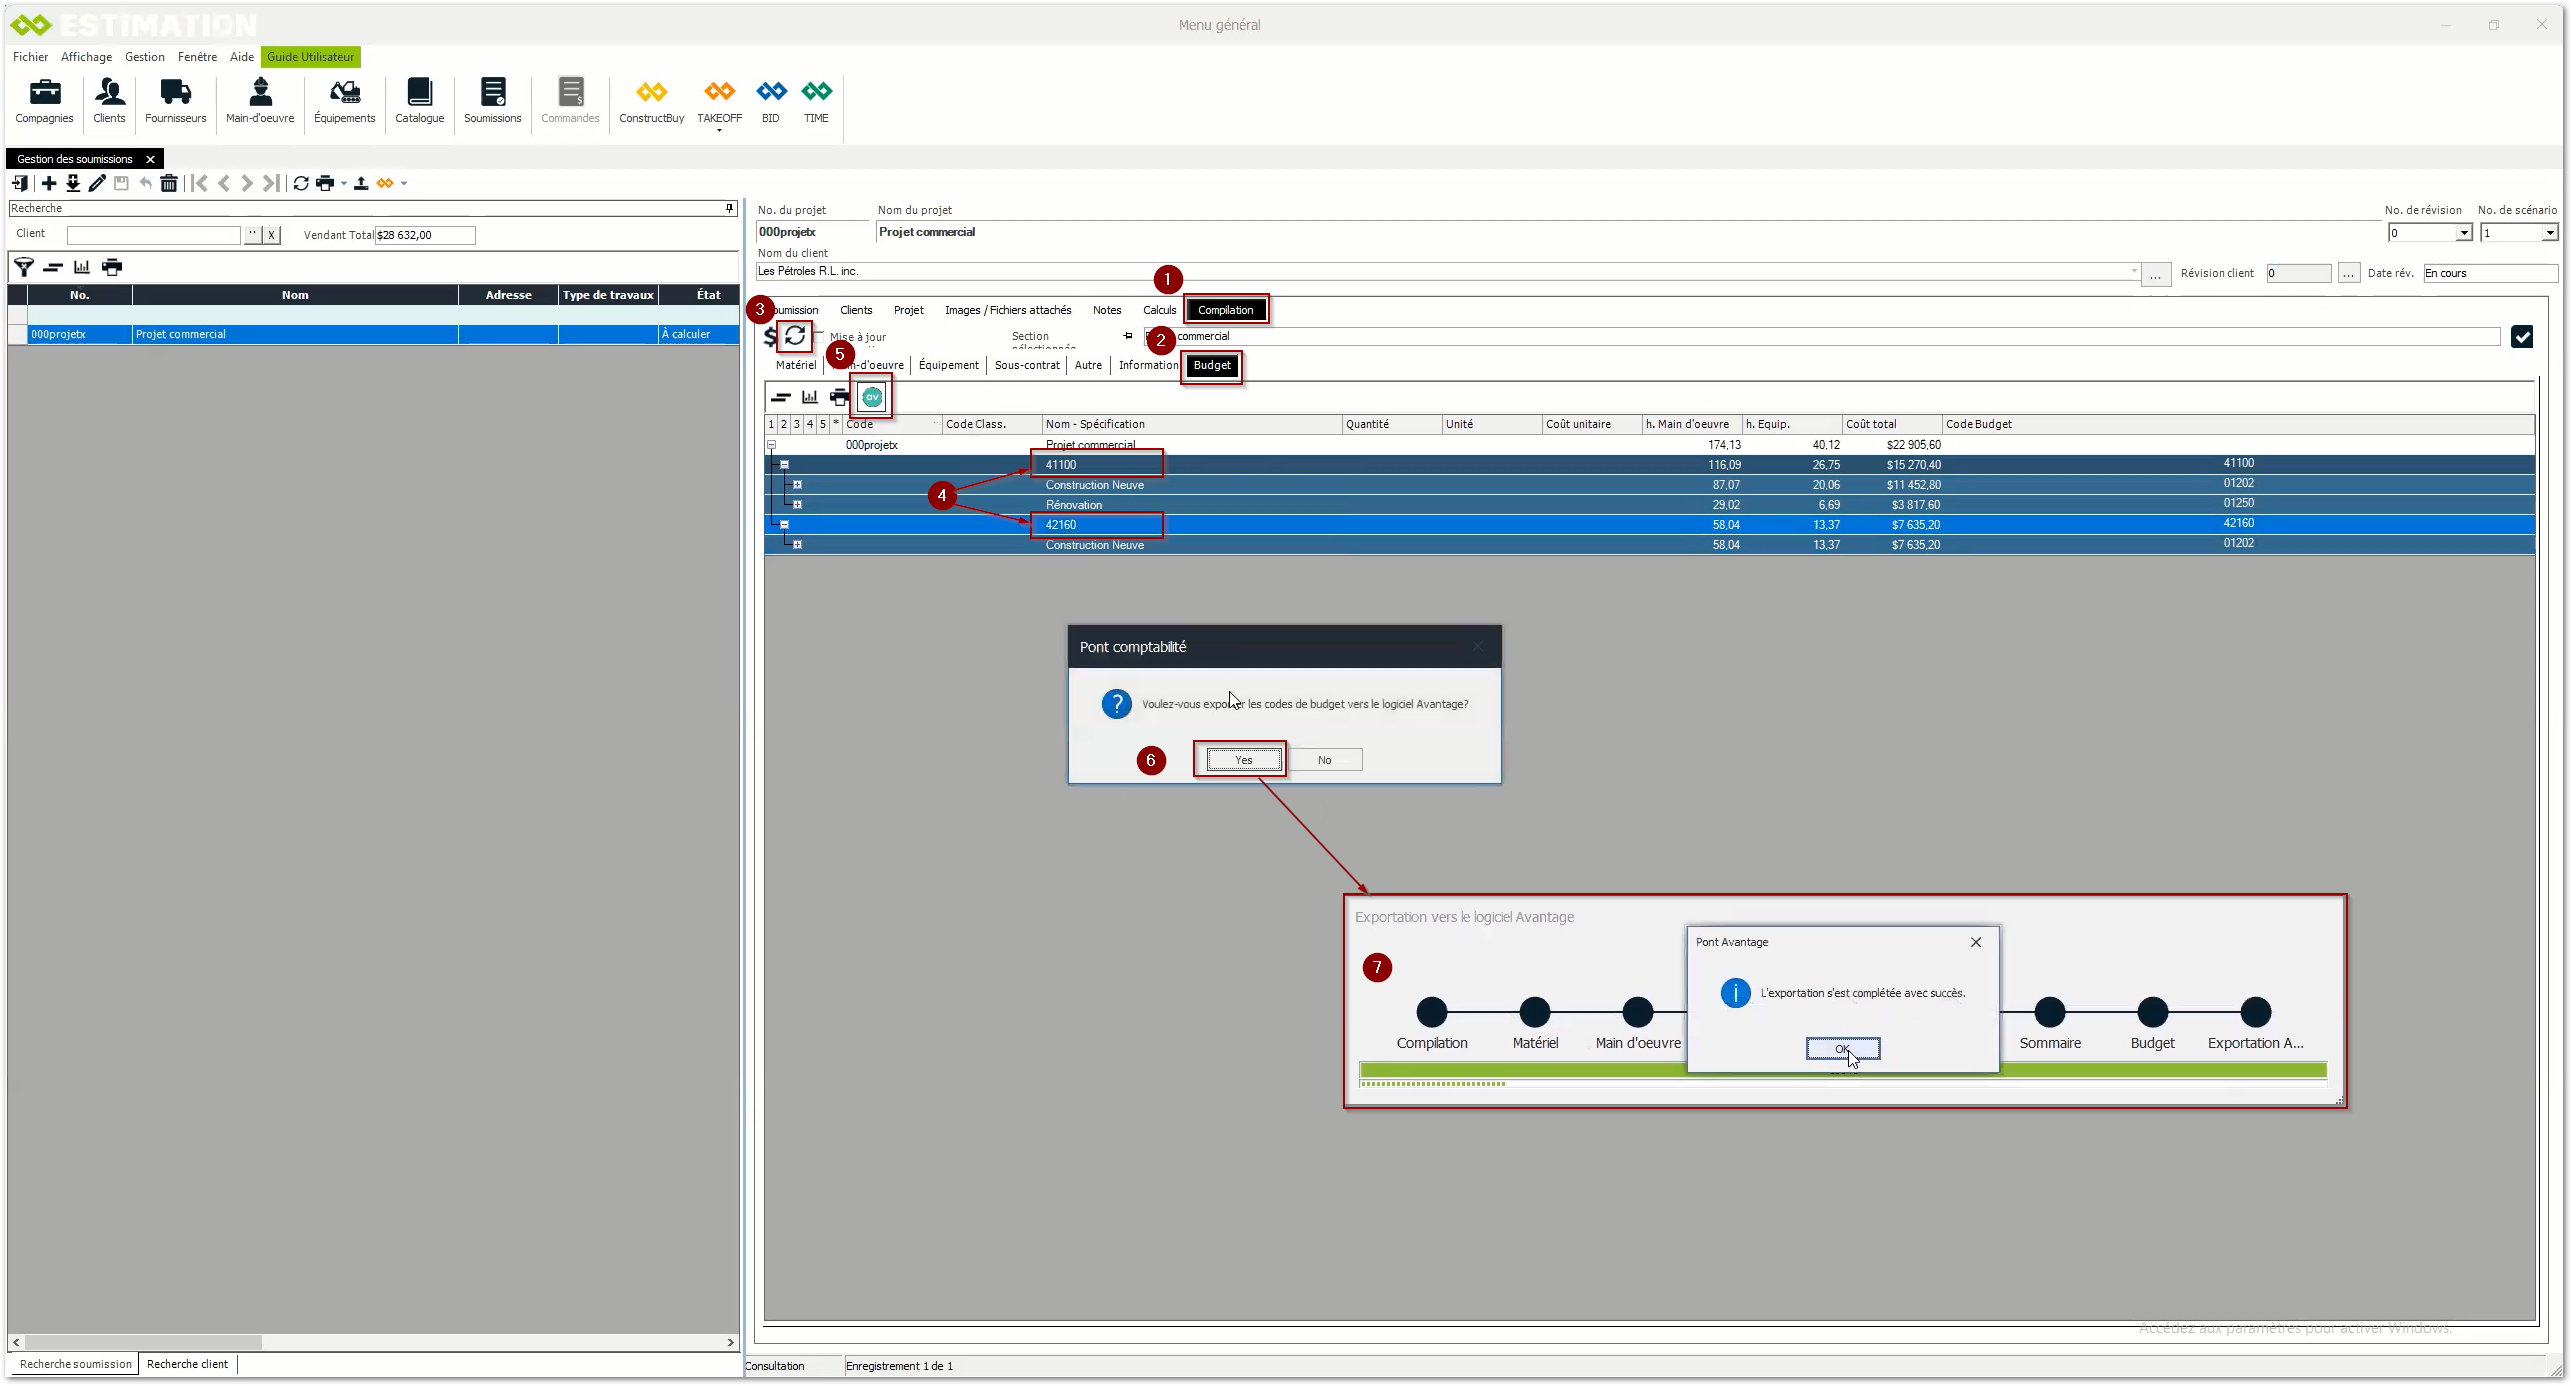Click the Mise à jour refresh icon
This screenshot has width=2572, height=1386.
click(795, 336)
